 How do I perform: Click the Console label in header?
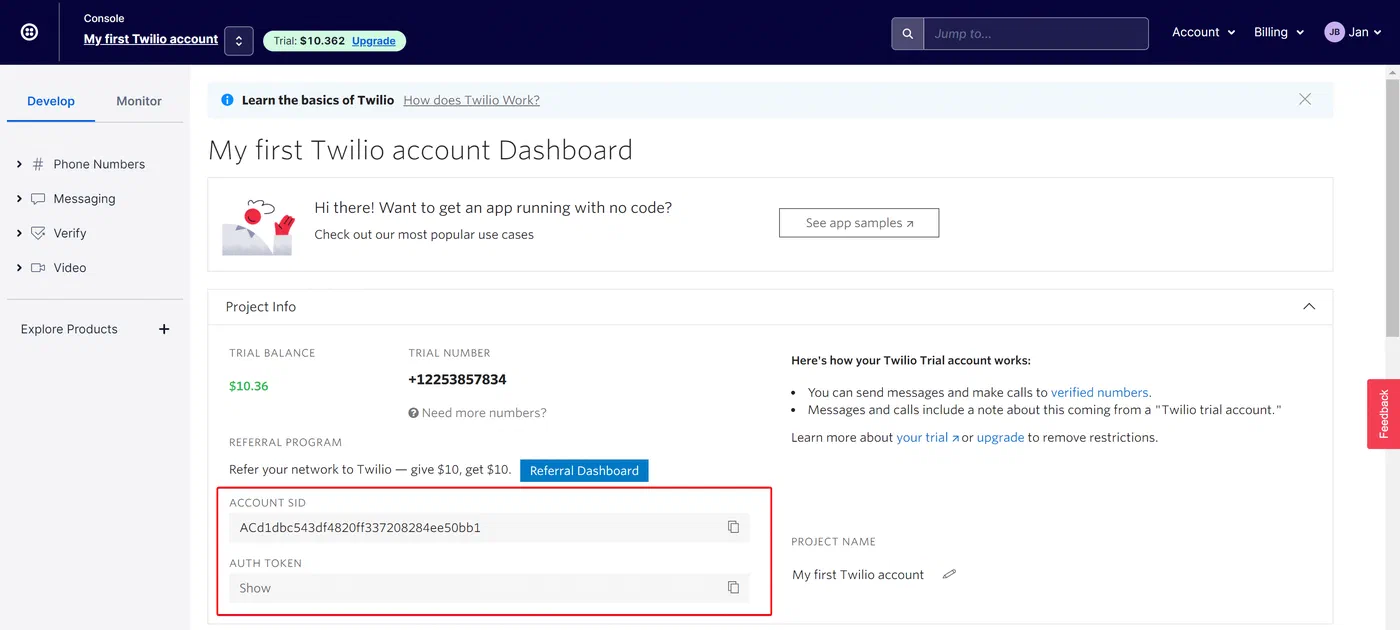pos(104,18)
